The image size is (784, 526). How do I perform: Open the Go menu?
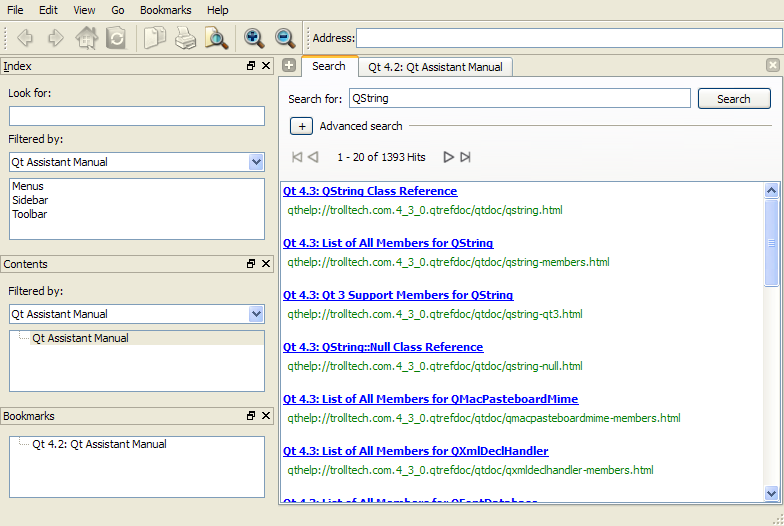(118, 10)
